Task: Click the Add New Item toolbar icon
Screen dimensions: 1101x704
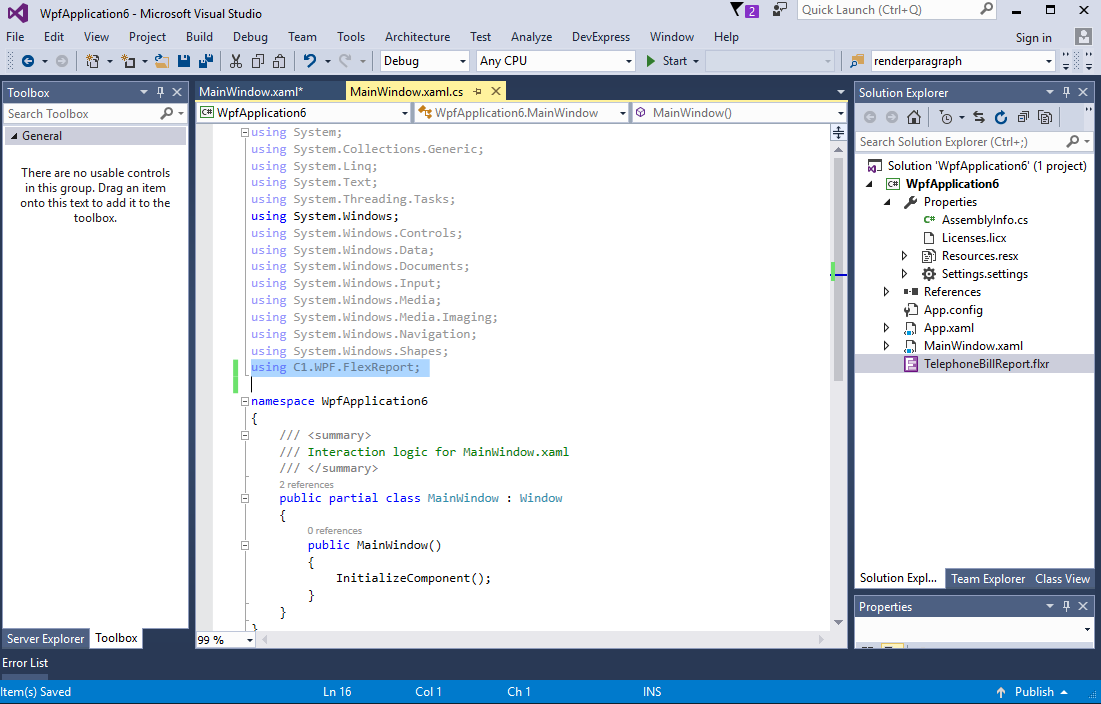Action: 128,61
